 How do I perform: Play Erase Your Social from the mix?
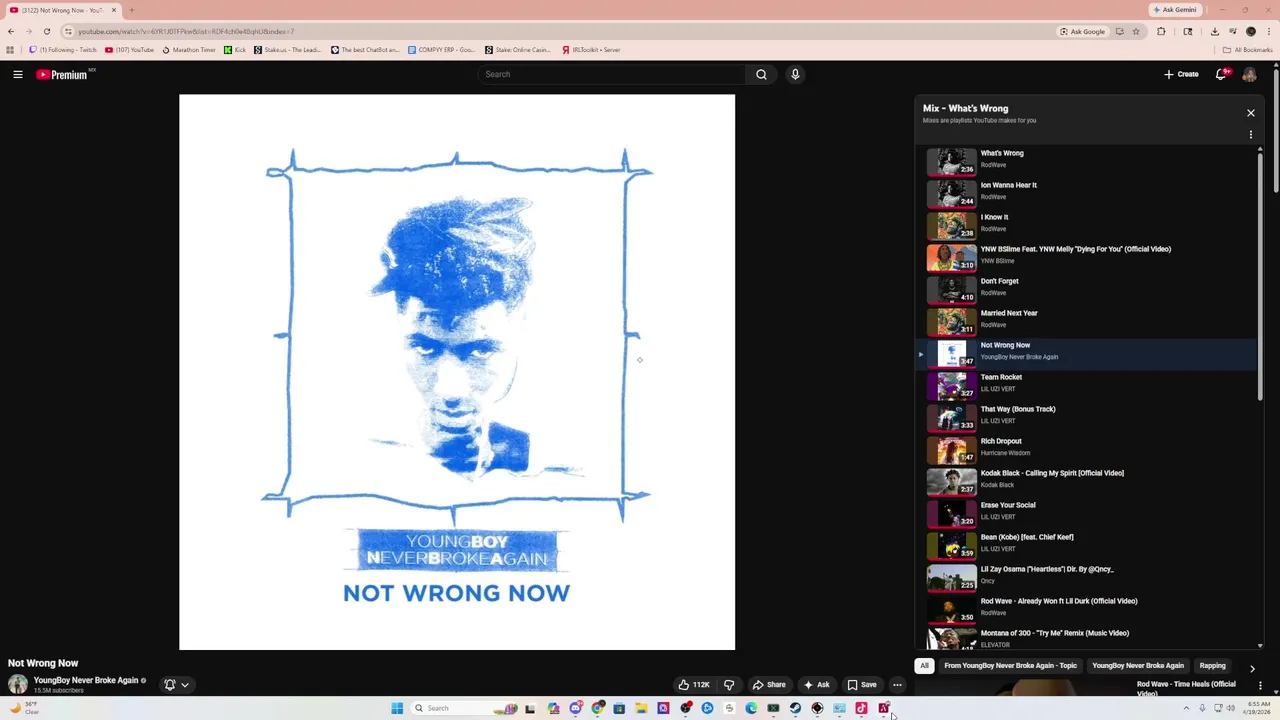pyautogui.click(x=1087, y=513)
